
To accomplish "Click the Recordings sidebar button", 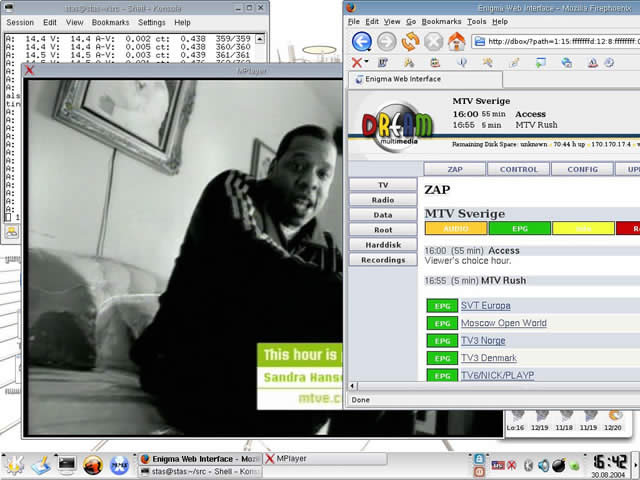I will click(x=383, y=260).
